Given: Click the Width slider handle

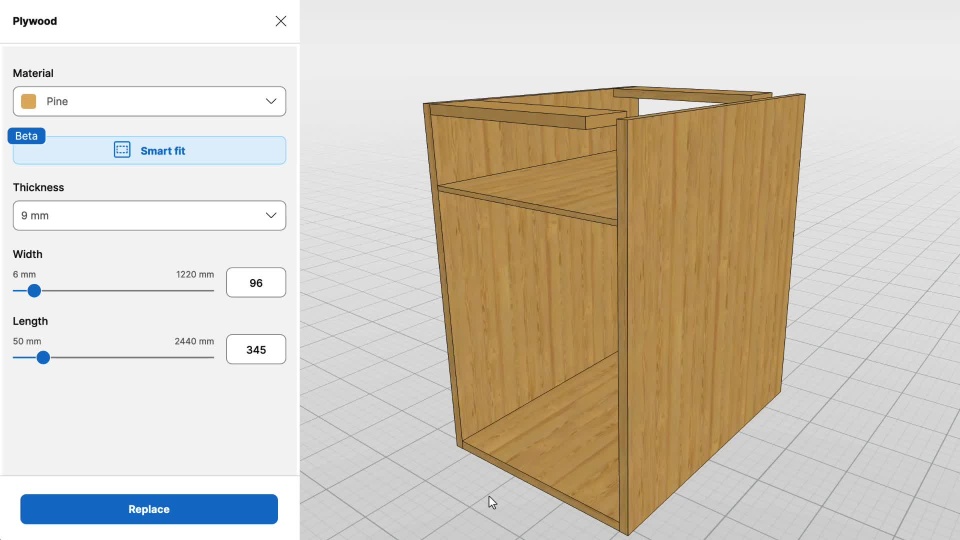Looking at the screenshot, I should (34, 291).
